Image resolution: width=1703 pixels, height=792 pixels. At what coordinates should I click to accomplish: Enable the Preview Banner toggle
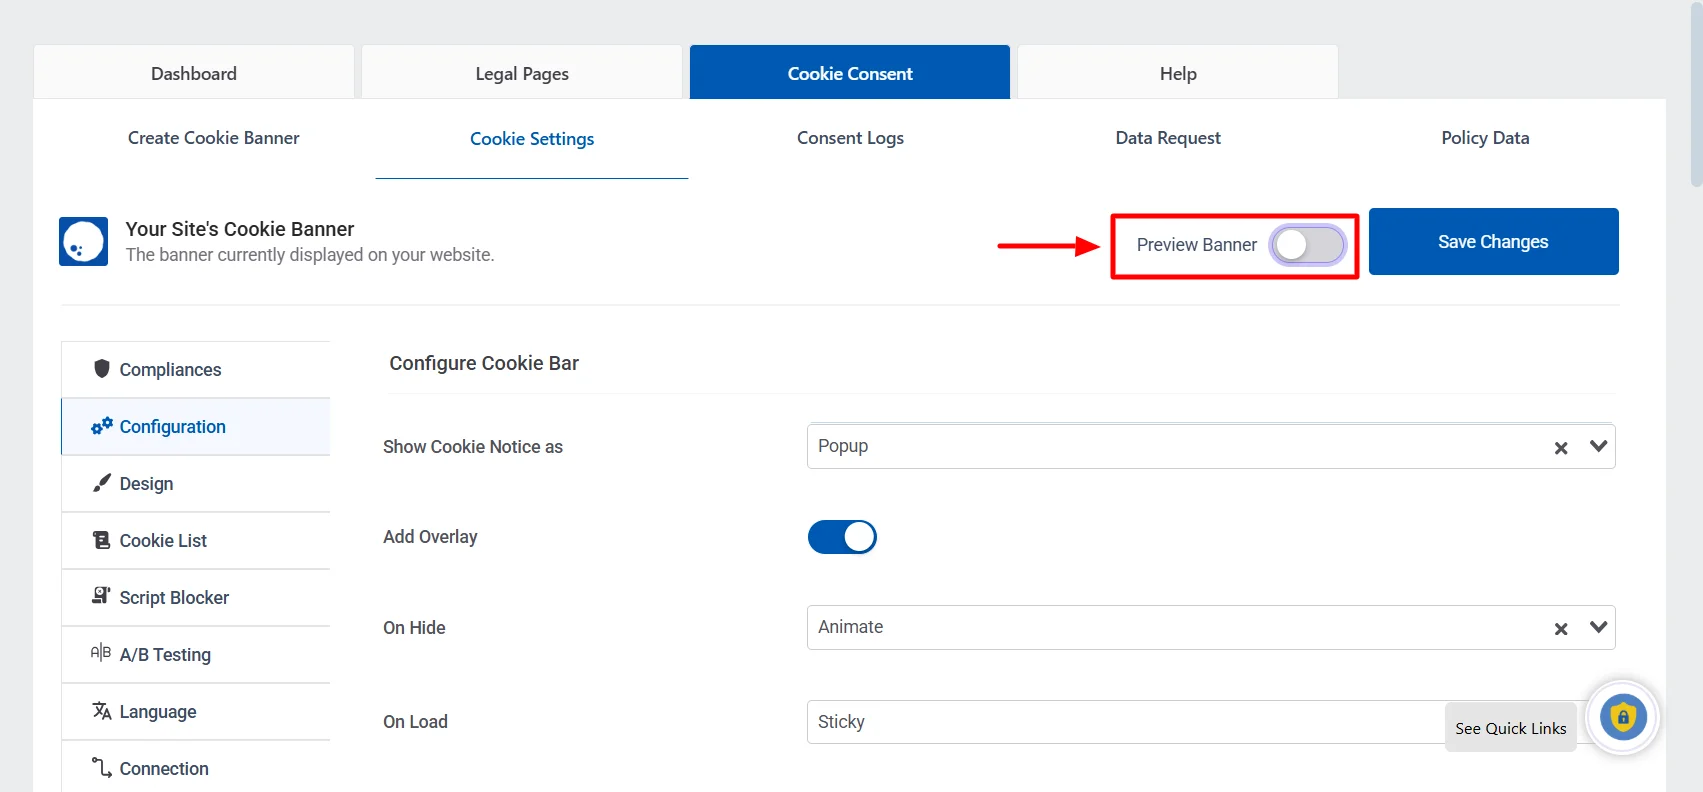click(x=1307, y=245)
